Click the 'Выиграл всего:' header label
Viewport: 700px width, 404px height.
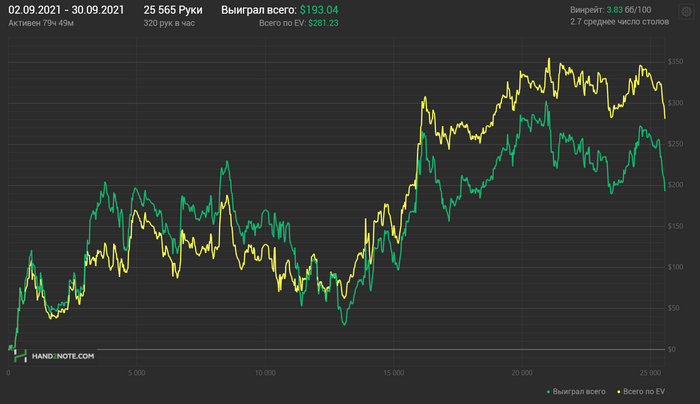(259, 10)
